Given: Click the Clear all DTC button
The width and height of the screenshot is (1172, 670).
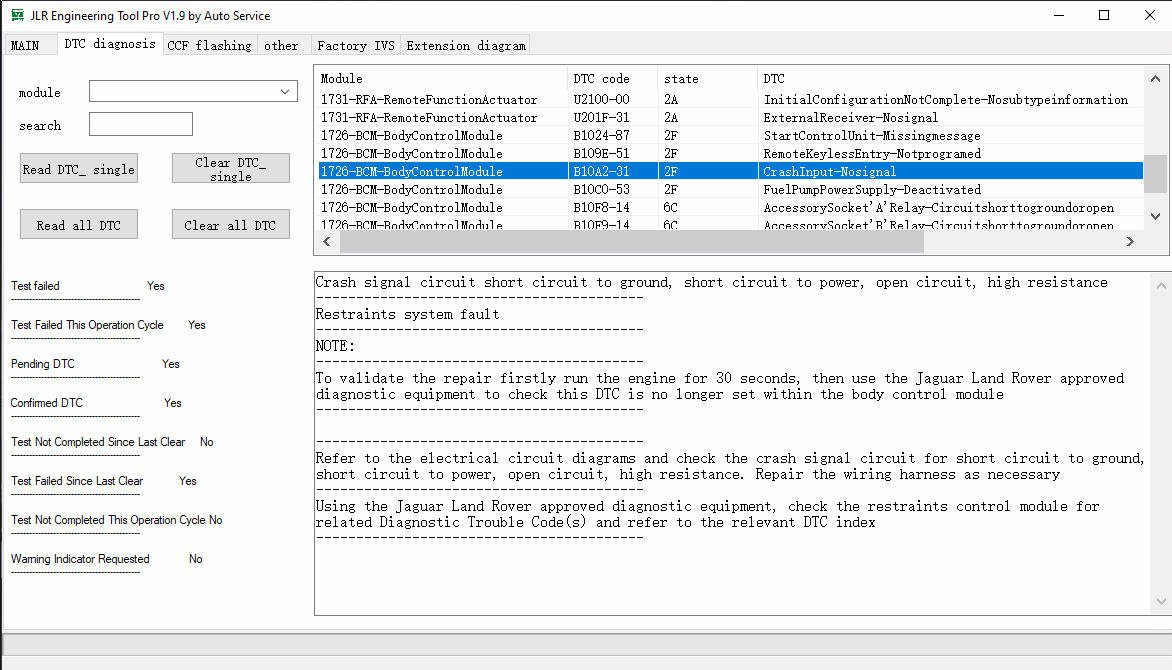Looking at the screenshot, I should pos(231,225).
